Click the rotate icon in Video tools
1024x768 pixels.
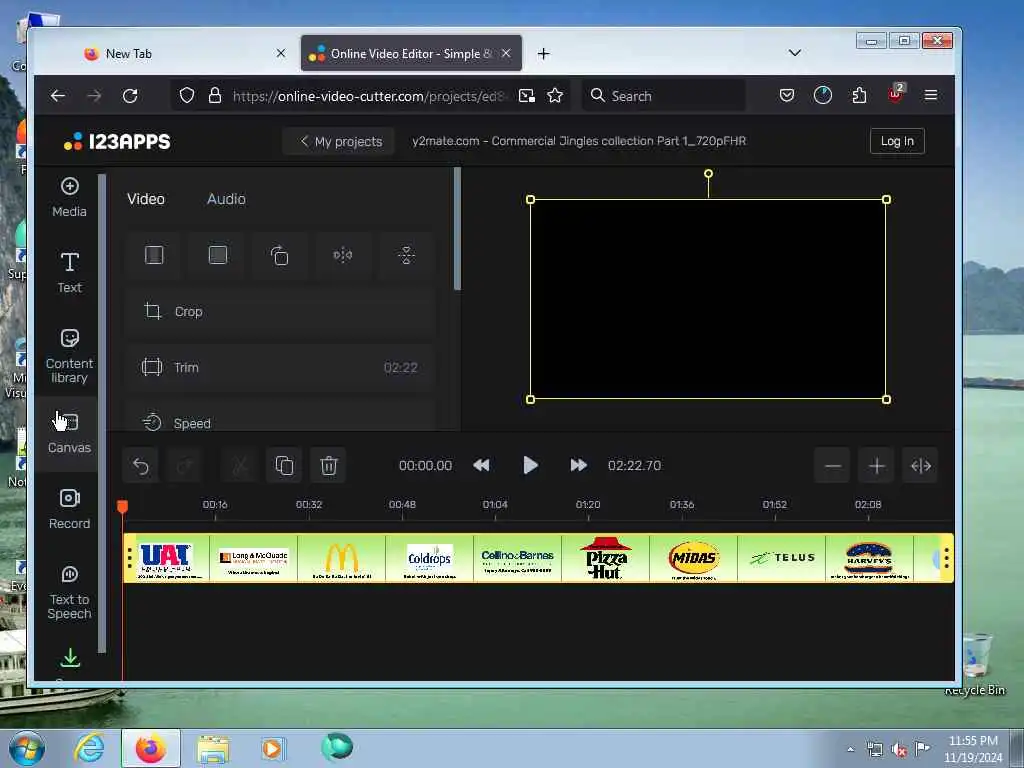coord(280,255)
